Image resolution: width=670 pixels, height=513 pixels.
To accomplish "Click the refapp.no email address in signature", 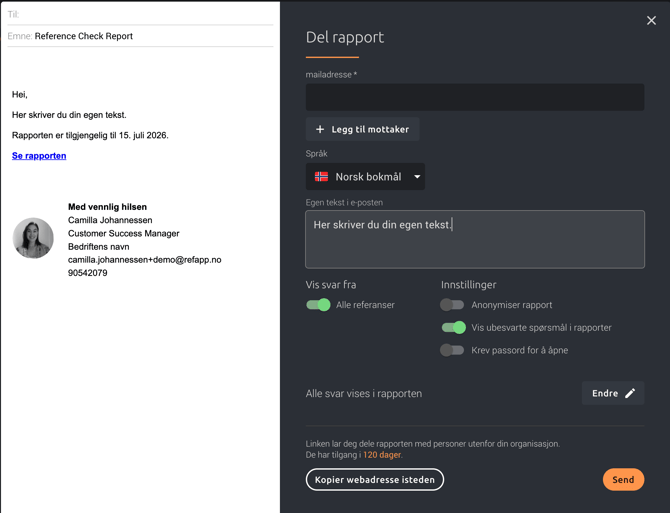I will (144, 260).
